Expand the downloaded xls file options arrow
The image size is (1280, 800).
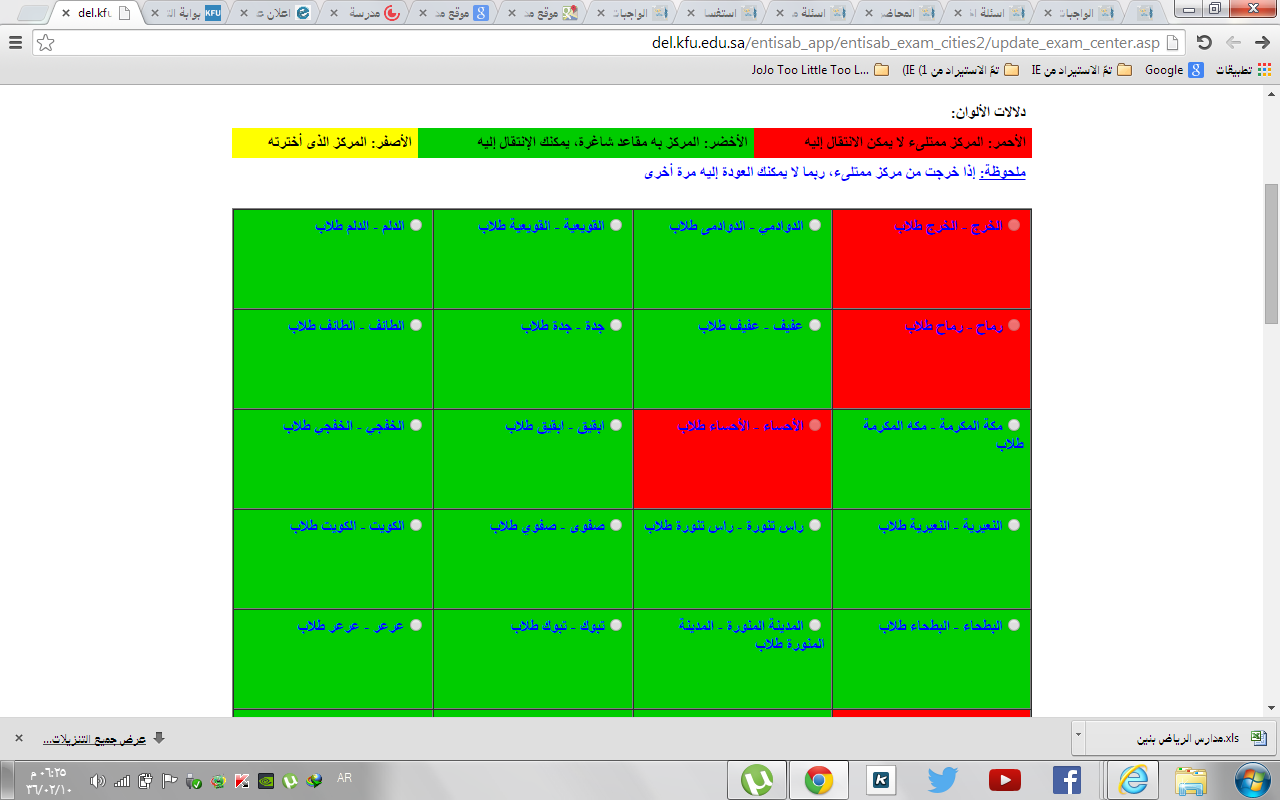pos(1078,737)
